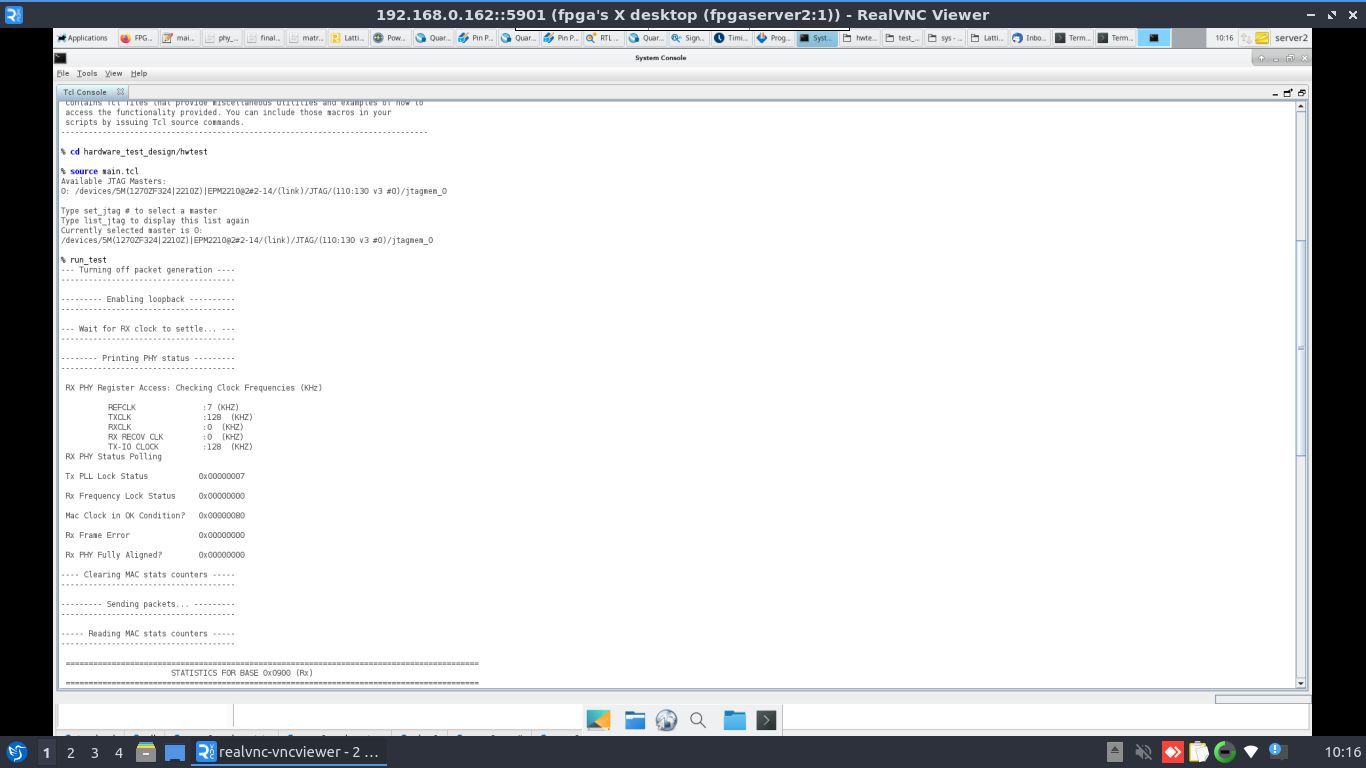Switch to the Thunderbird Inbox window
The width and height of the screenshot is (1366, 768).
[x=1029, y=38]
